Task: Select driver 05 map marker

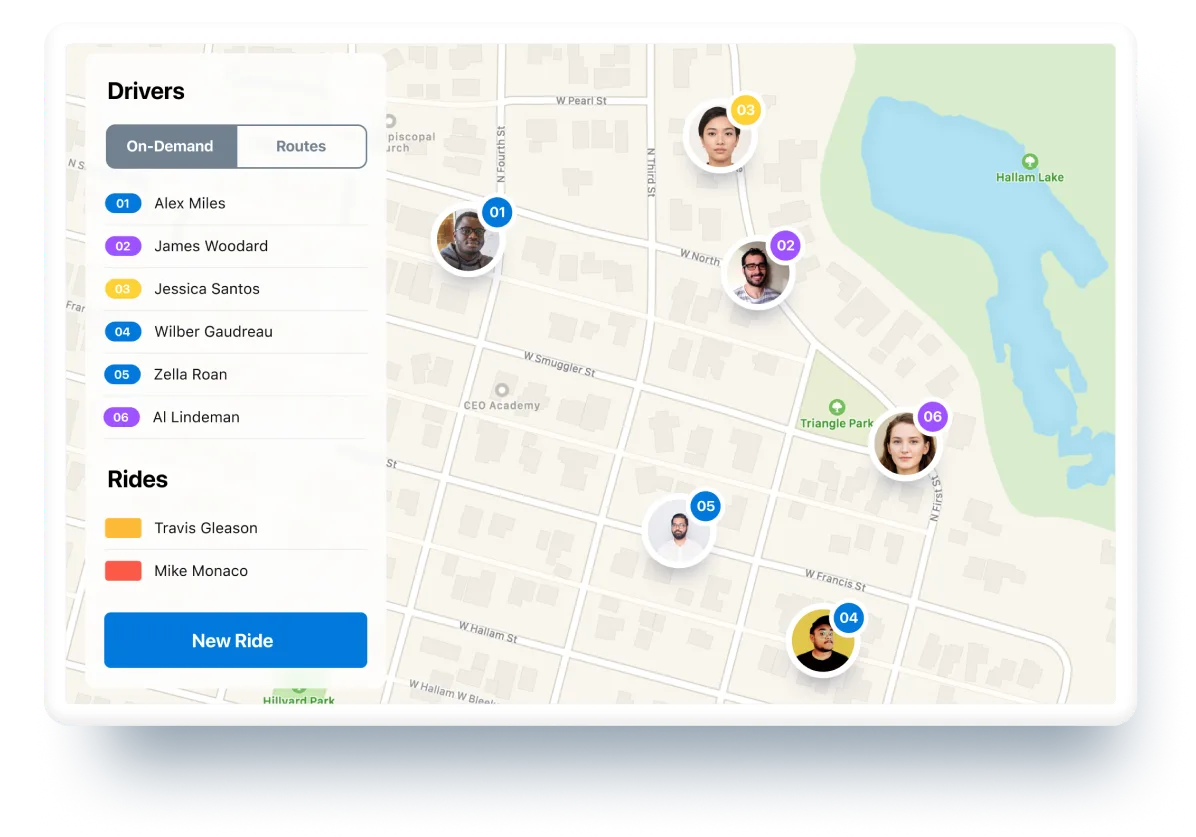Action: pyautogui.click(x=678, y=529)
